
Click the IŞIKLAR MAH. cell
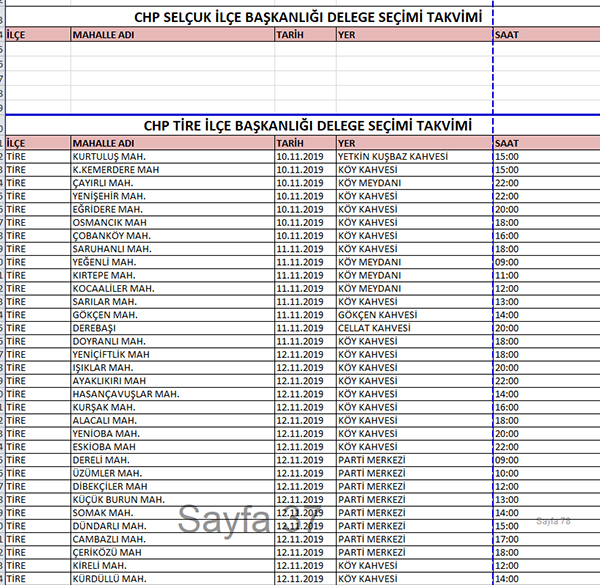(x=173, y=368)
